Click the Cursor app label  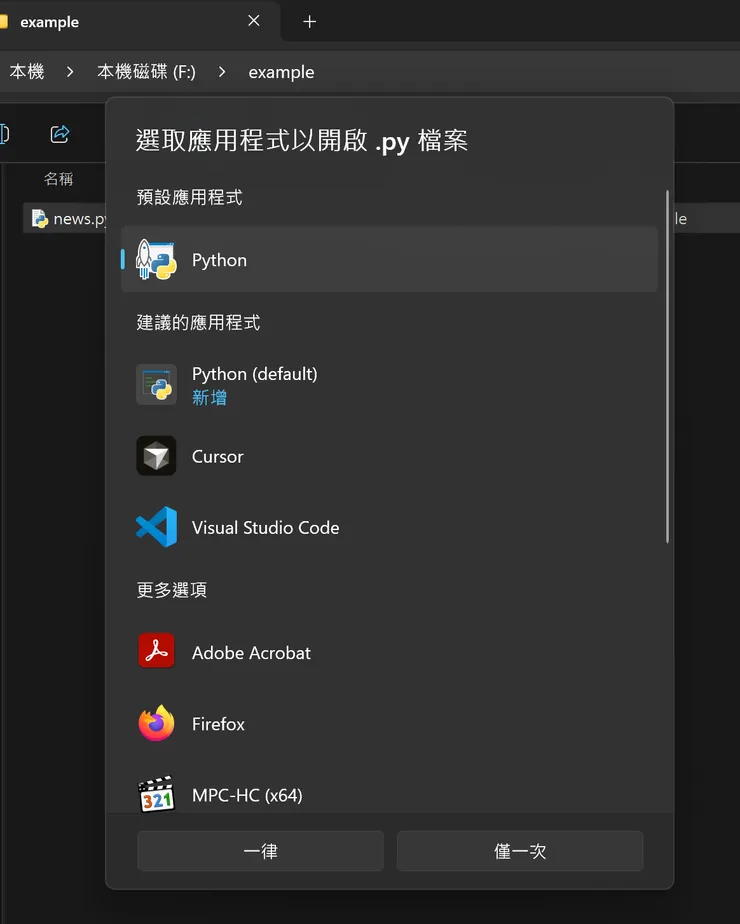pyautogui.click(x=217, y=457)
